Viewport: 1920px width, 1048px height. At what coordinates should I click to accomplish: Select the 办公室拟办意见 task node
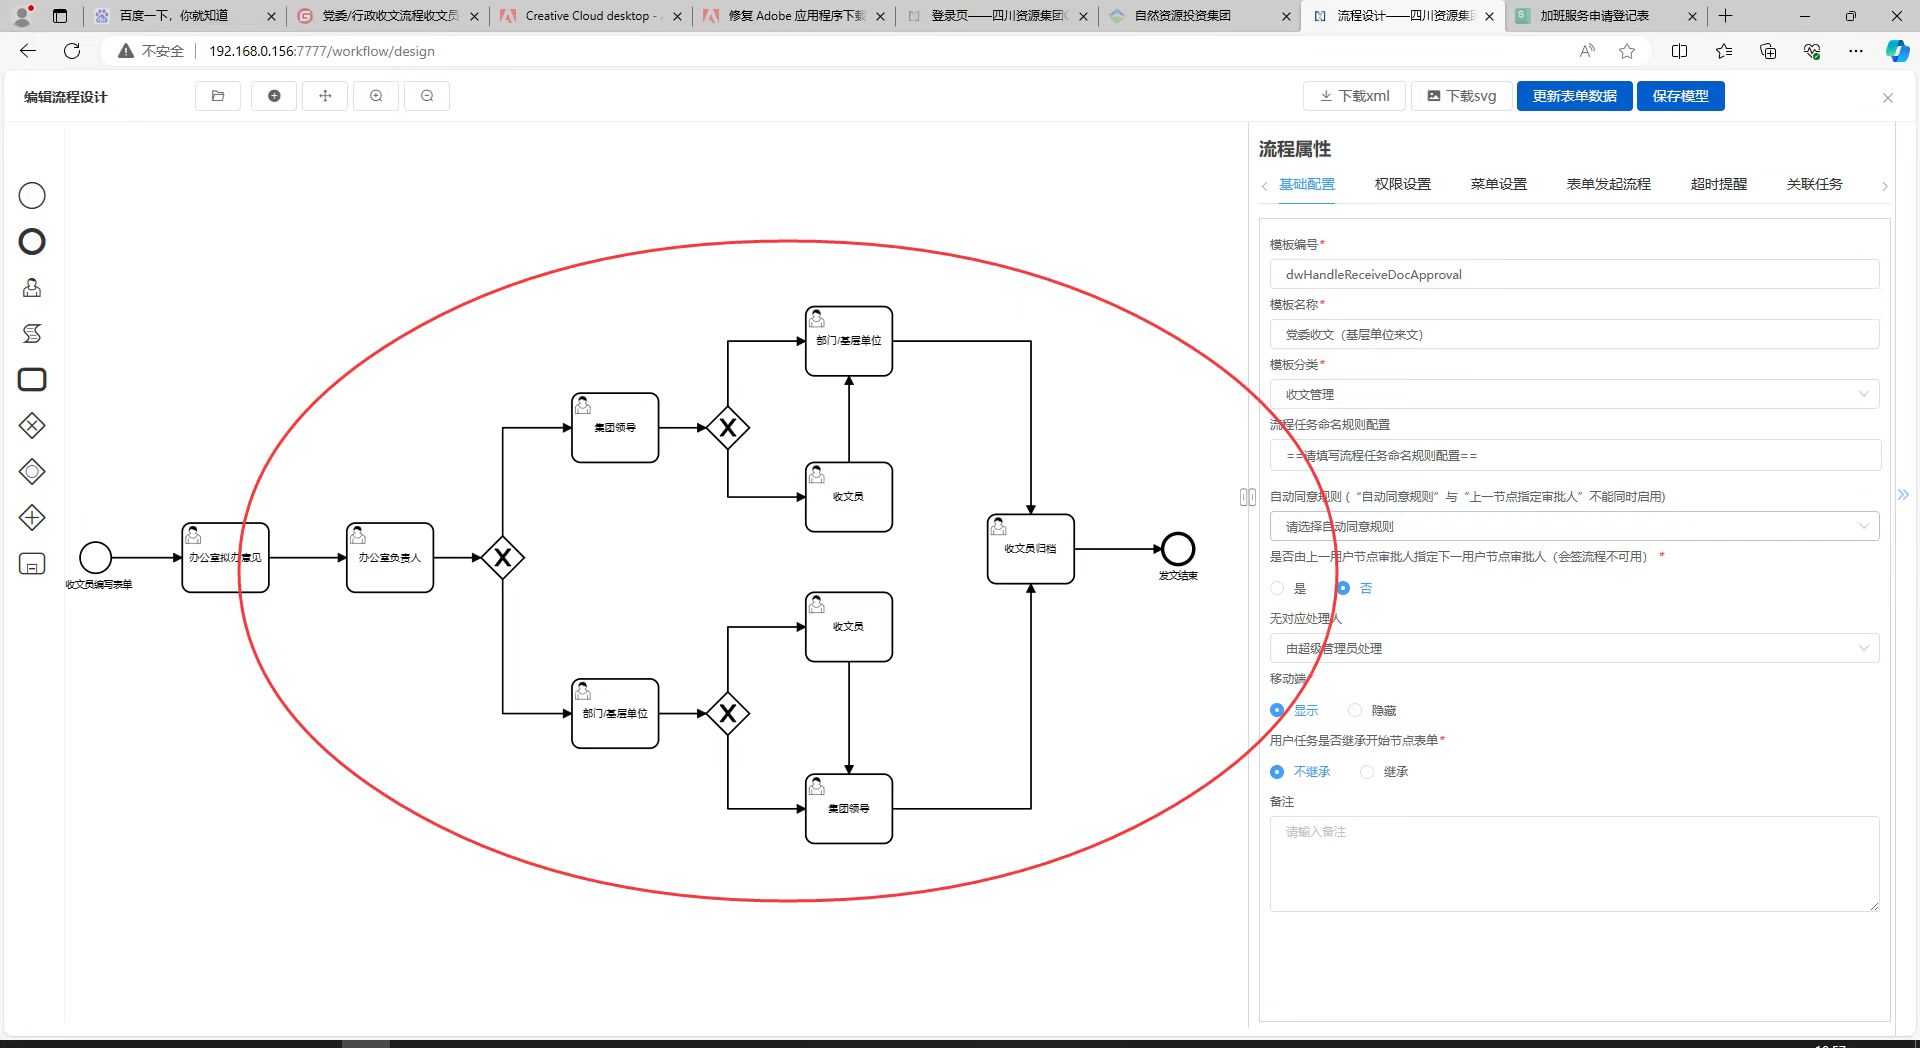click(x=225, y=558)
